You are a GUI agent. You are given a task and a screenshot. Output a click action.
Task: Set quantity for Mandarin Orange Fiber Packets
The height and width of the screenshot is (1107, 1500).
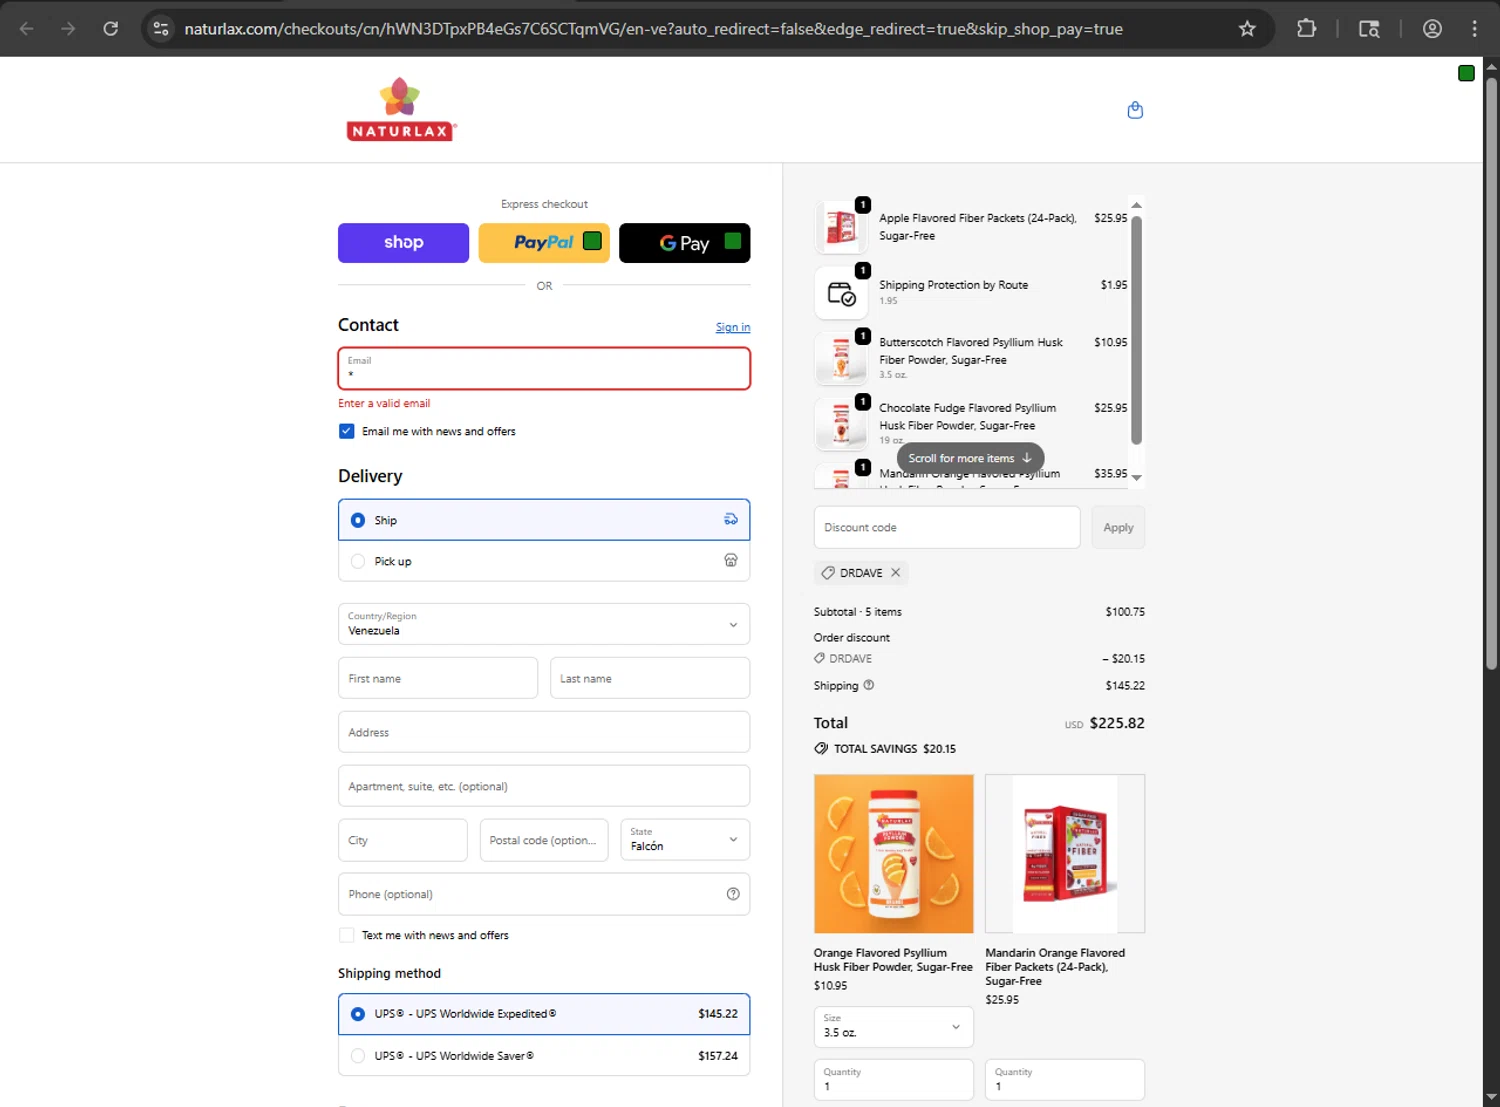pos(1065,1079)
